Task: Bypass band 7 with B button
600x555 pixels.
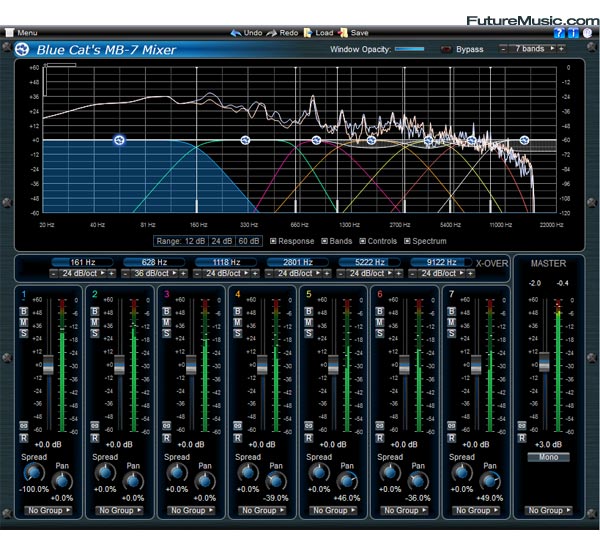Action: coord(452,311)
